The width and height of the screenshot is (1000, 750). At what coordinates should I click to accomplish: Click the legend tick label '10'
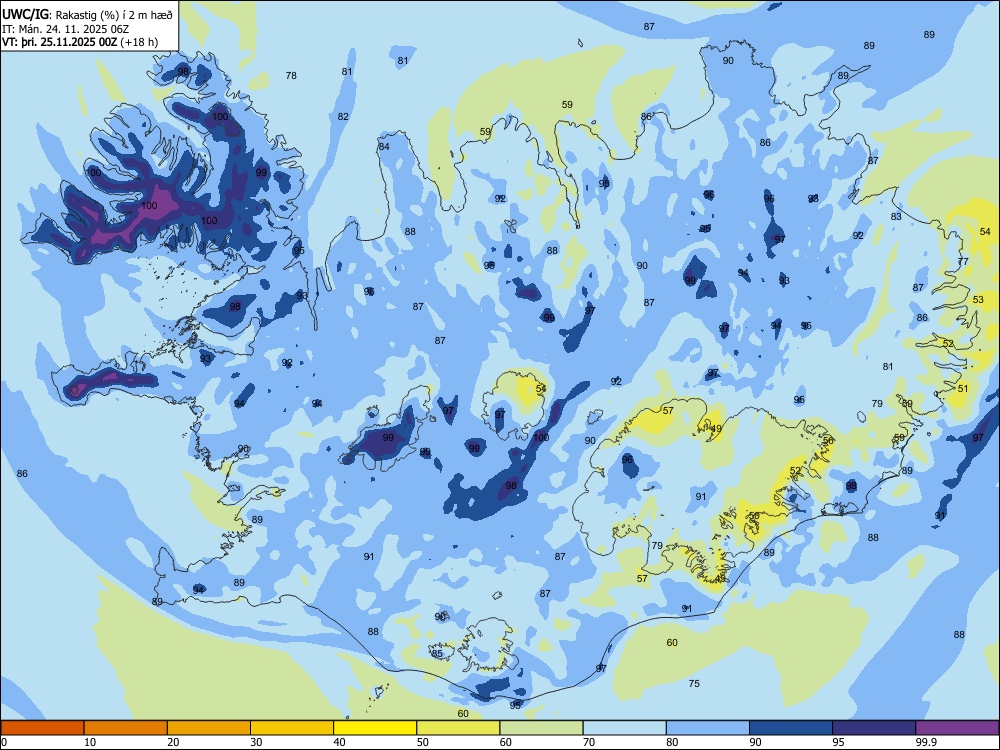(x=90, y=742)
